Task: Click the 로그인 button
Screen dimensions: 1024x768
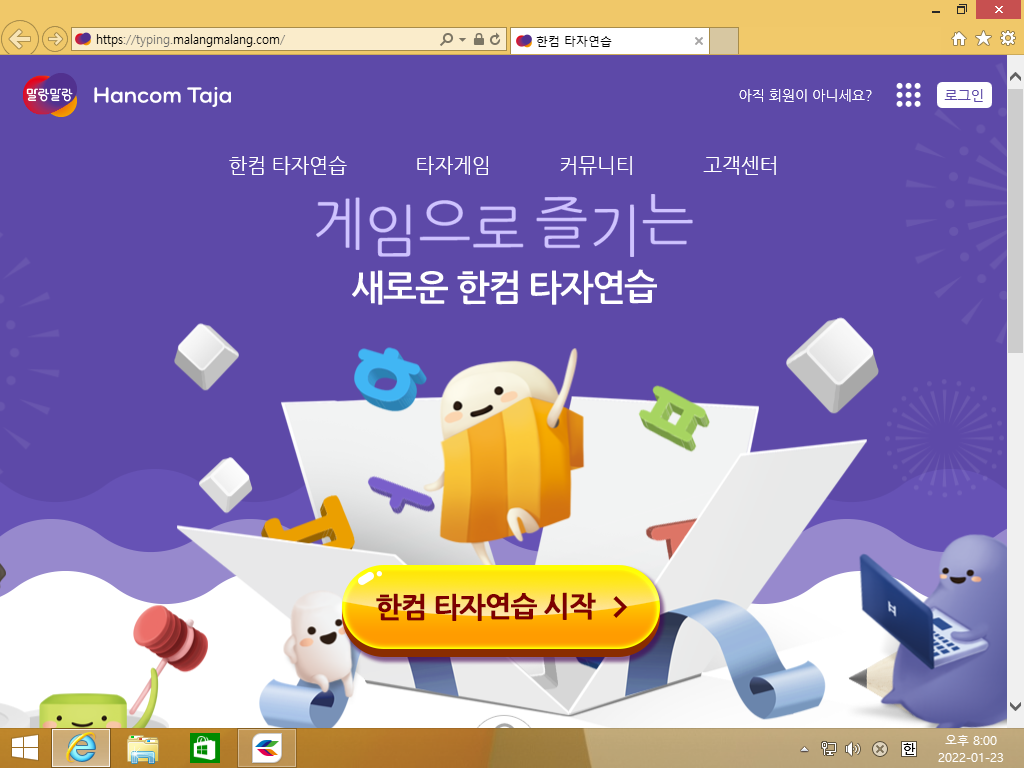Action: click(964, 95)
